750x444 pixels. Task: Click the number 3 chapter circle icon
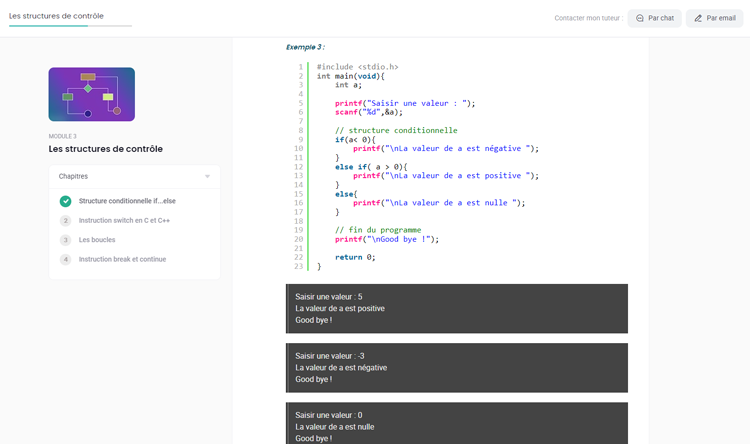click(66, 240)
